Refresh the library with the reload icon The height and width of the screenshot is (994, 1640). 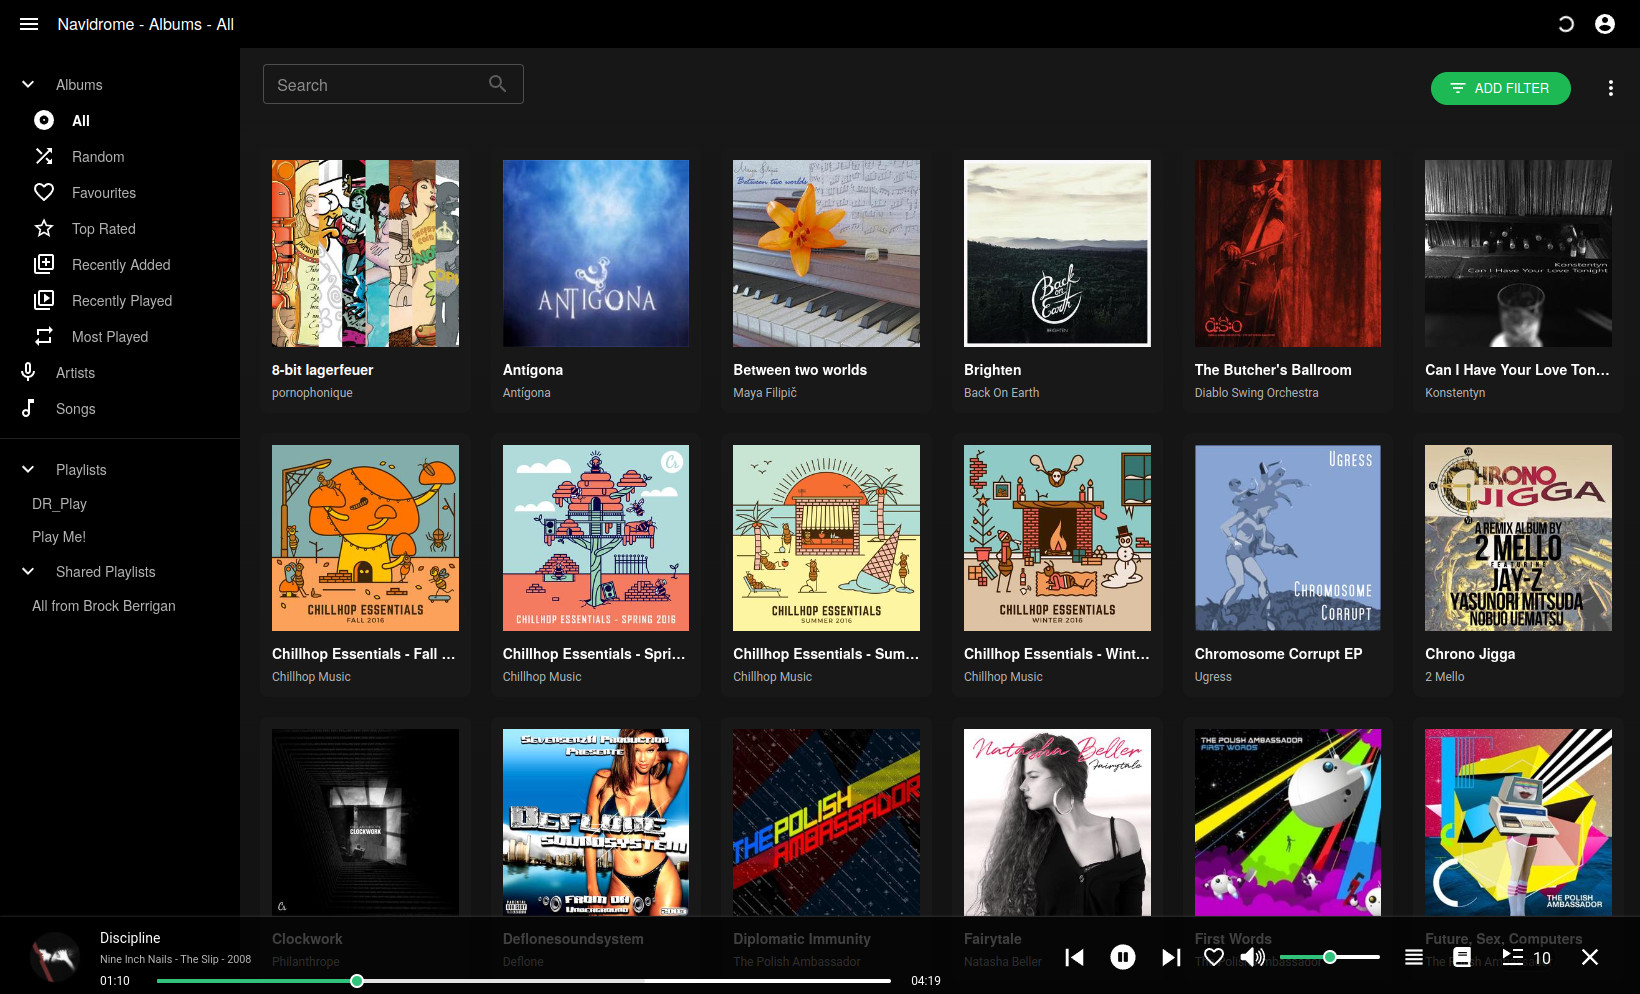(1566, 23)
